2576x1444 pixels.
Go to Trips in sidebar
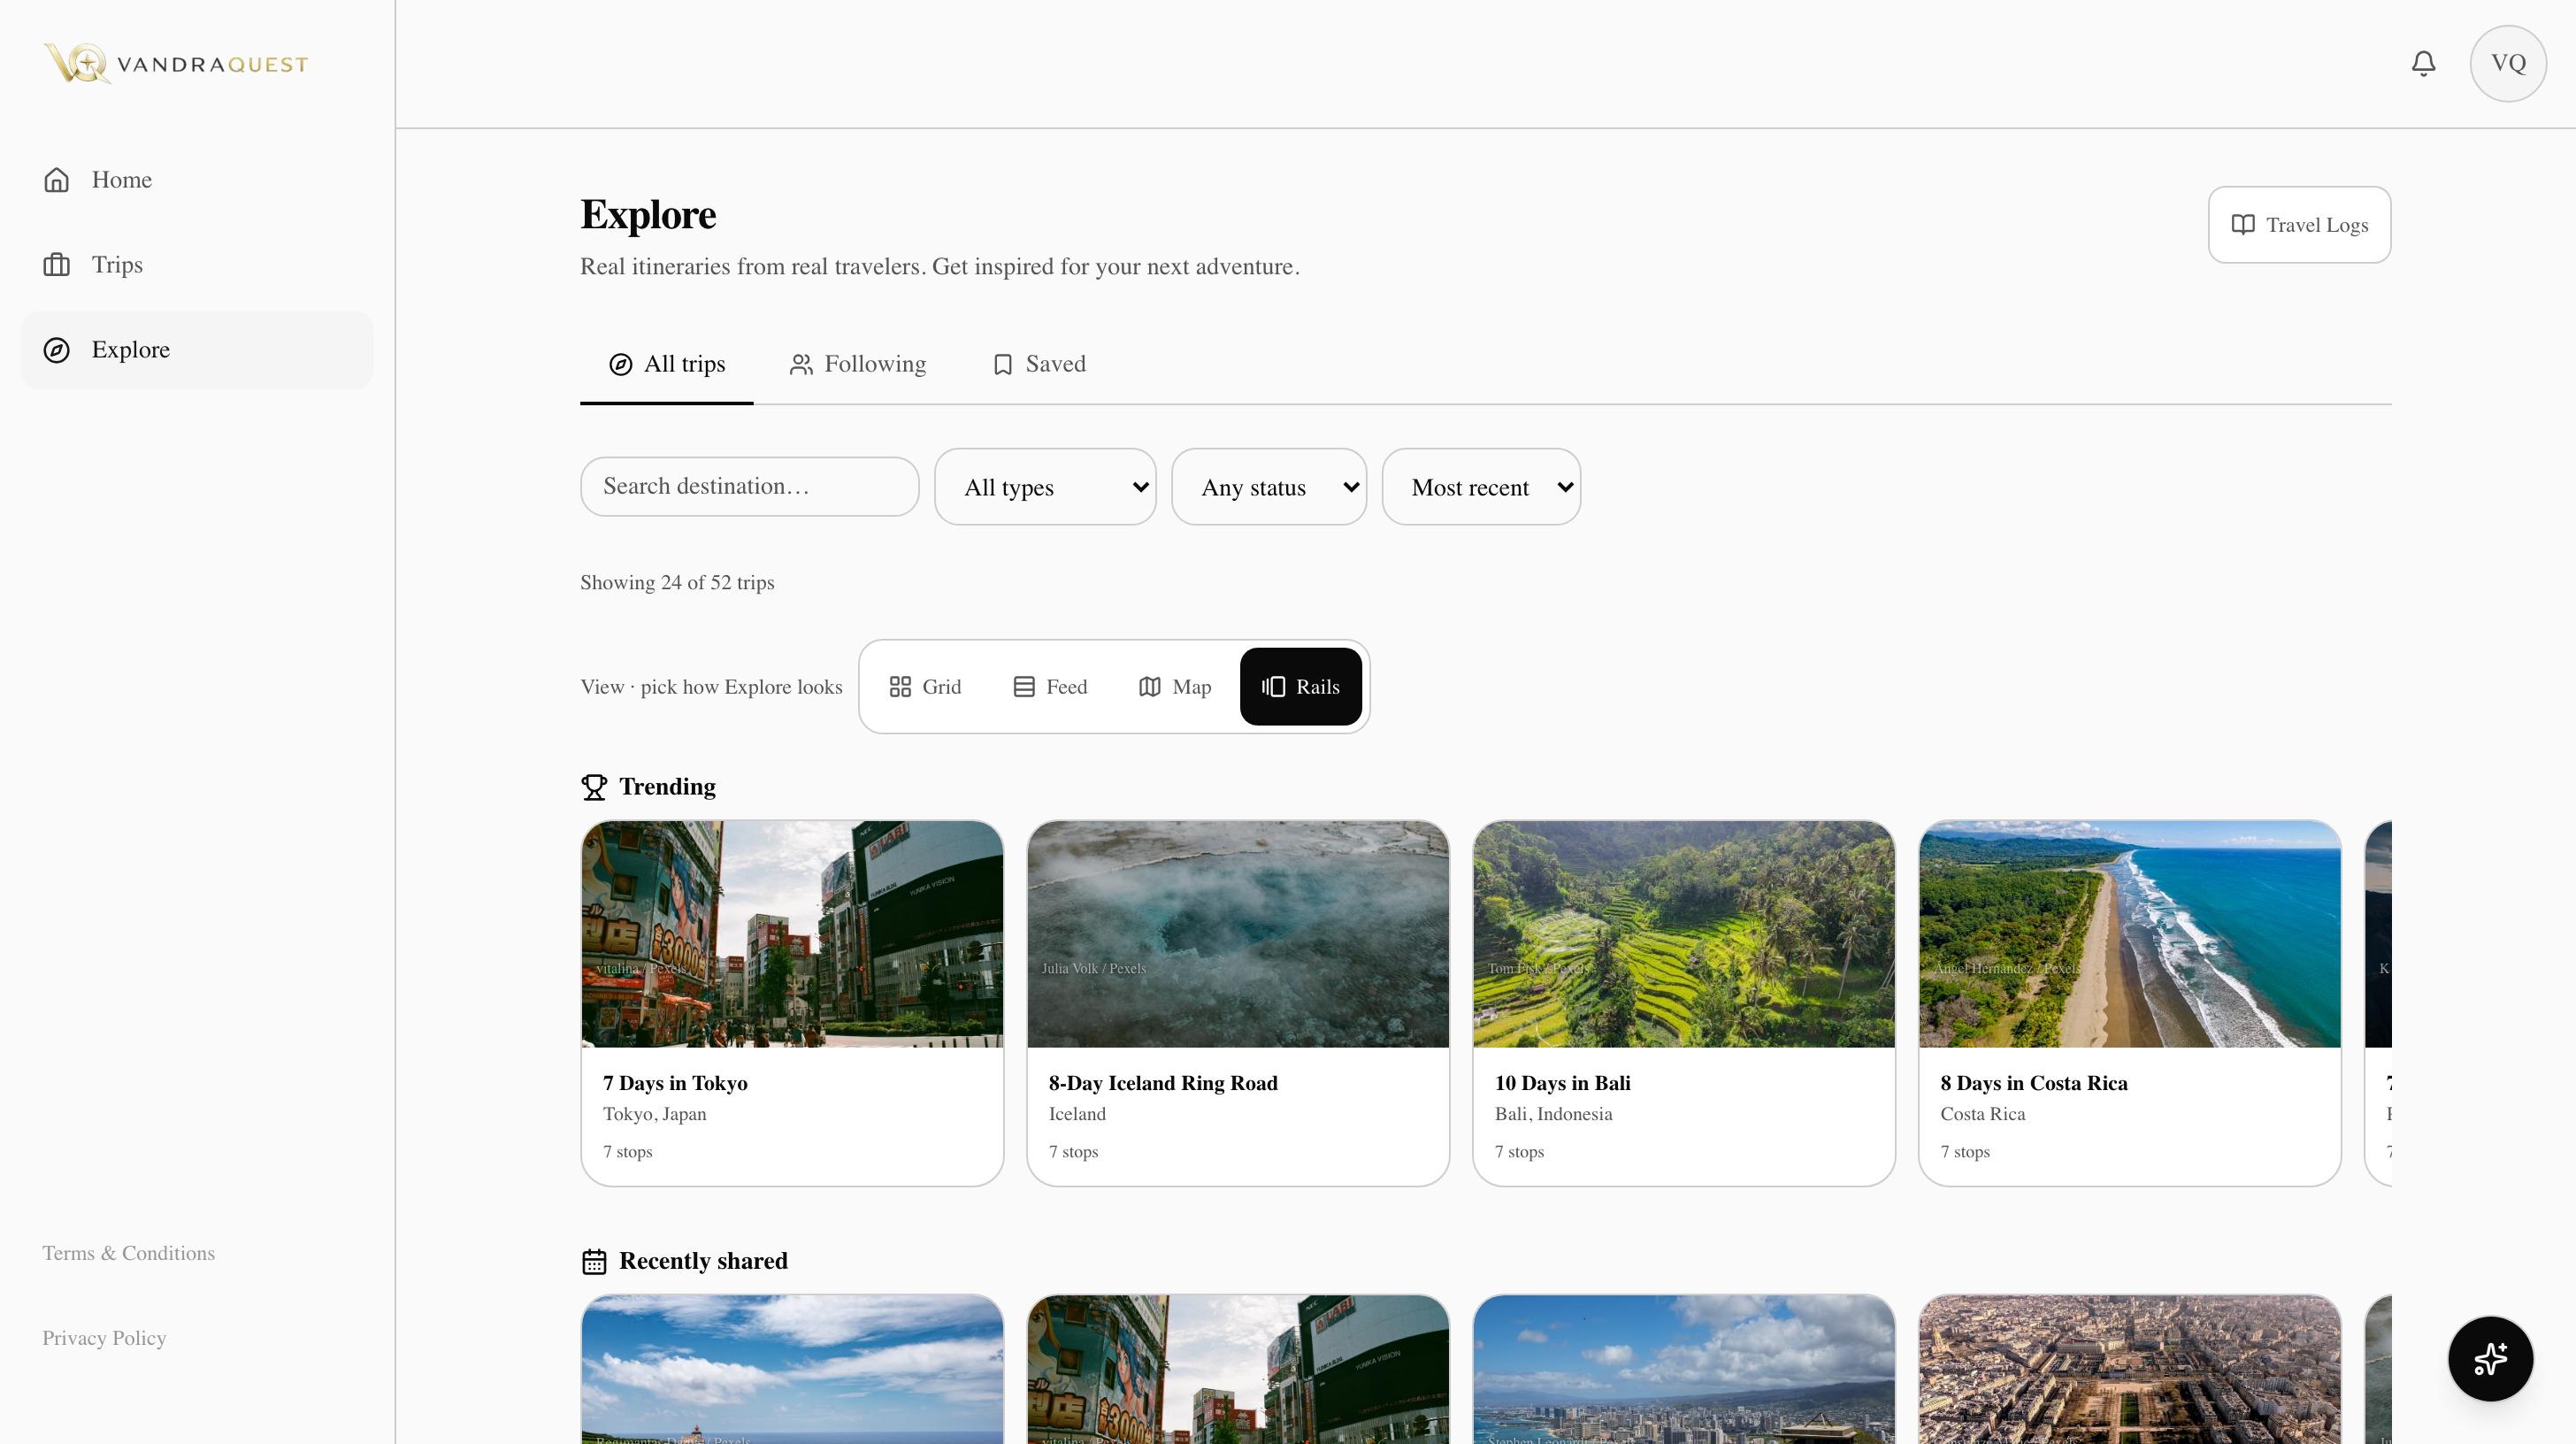[x=197, y=265]
